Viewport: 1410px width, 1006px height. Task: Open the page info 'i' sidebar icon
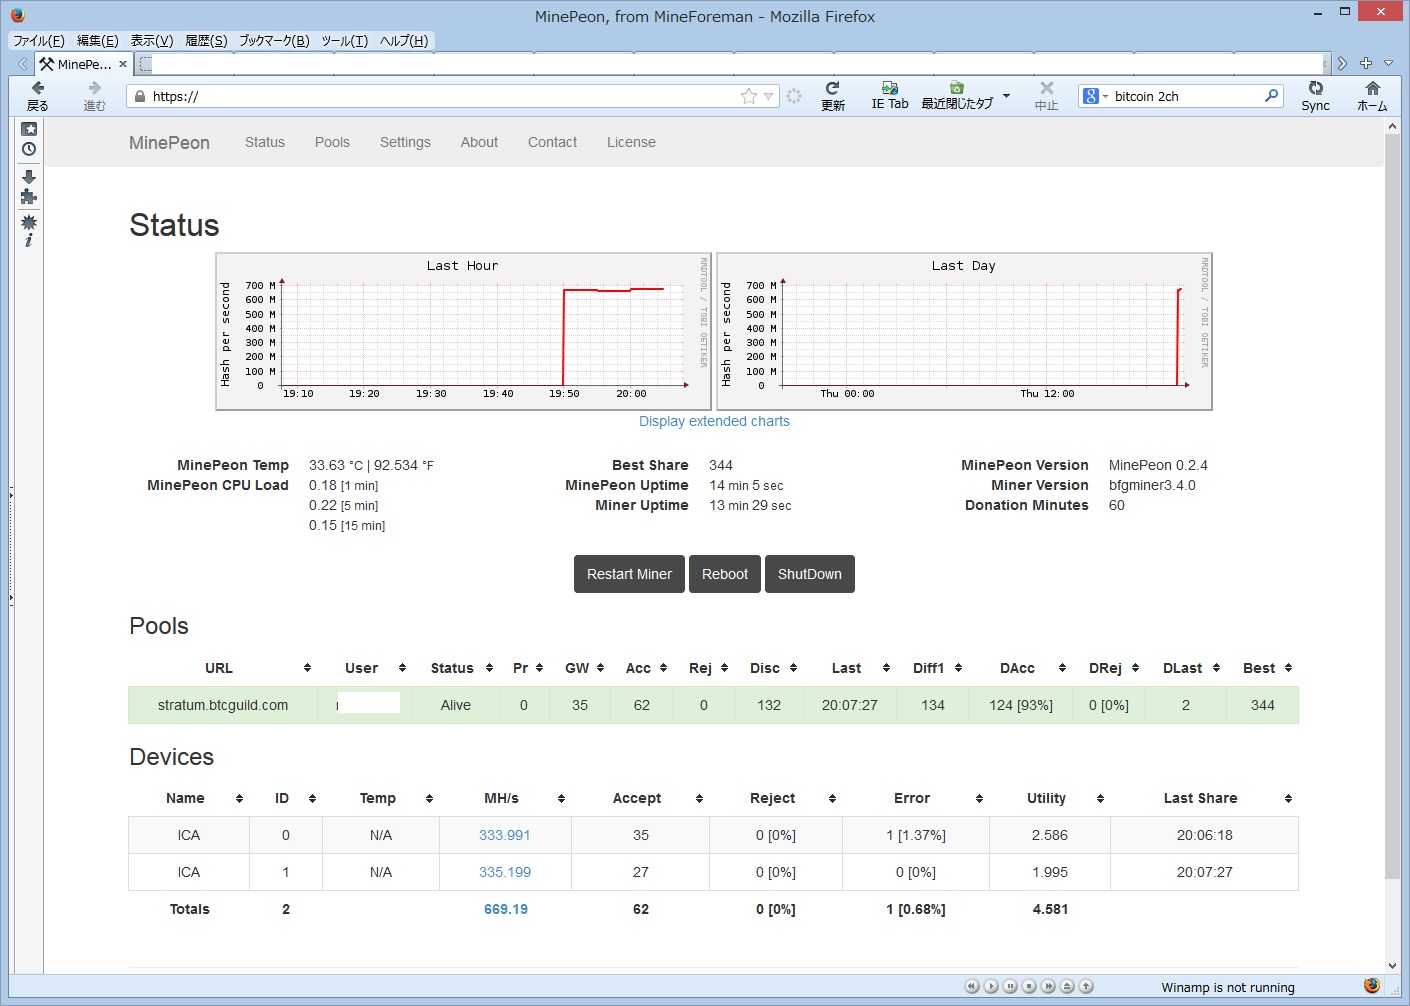click(x=29, y=240)
